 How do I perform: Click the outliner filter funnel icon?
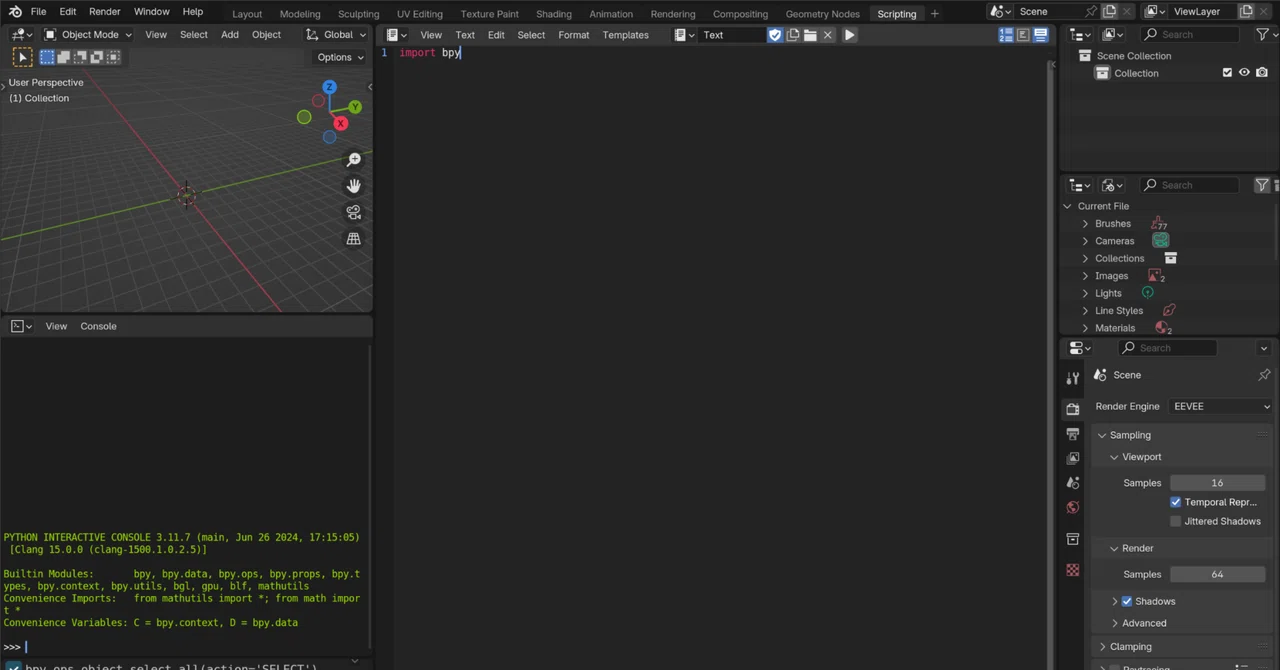[x=1262, y=35]
